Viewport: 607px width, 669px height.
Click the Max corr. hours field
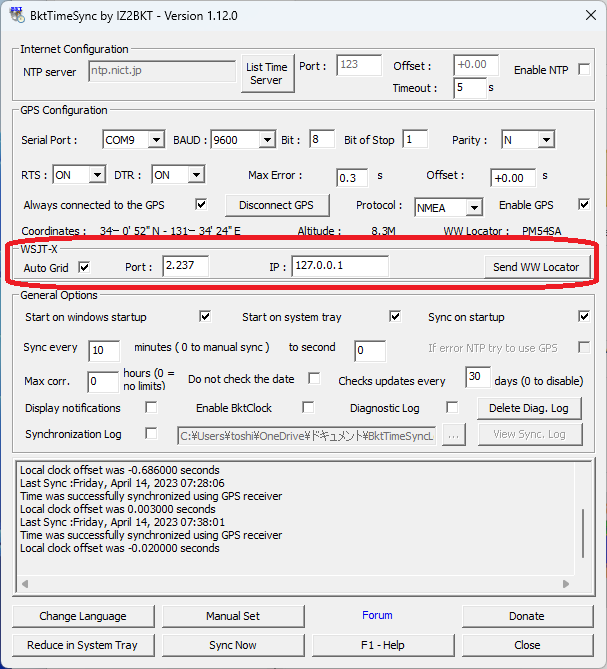pyautogui.click(x=103, y=381)
